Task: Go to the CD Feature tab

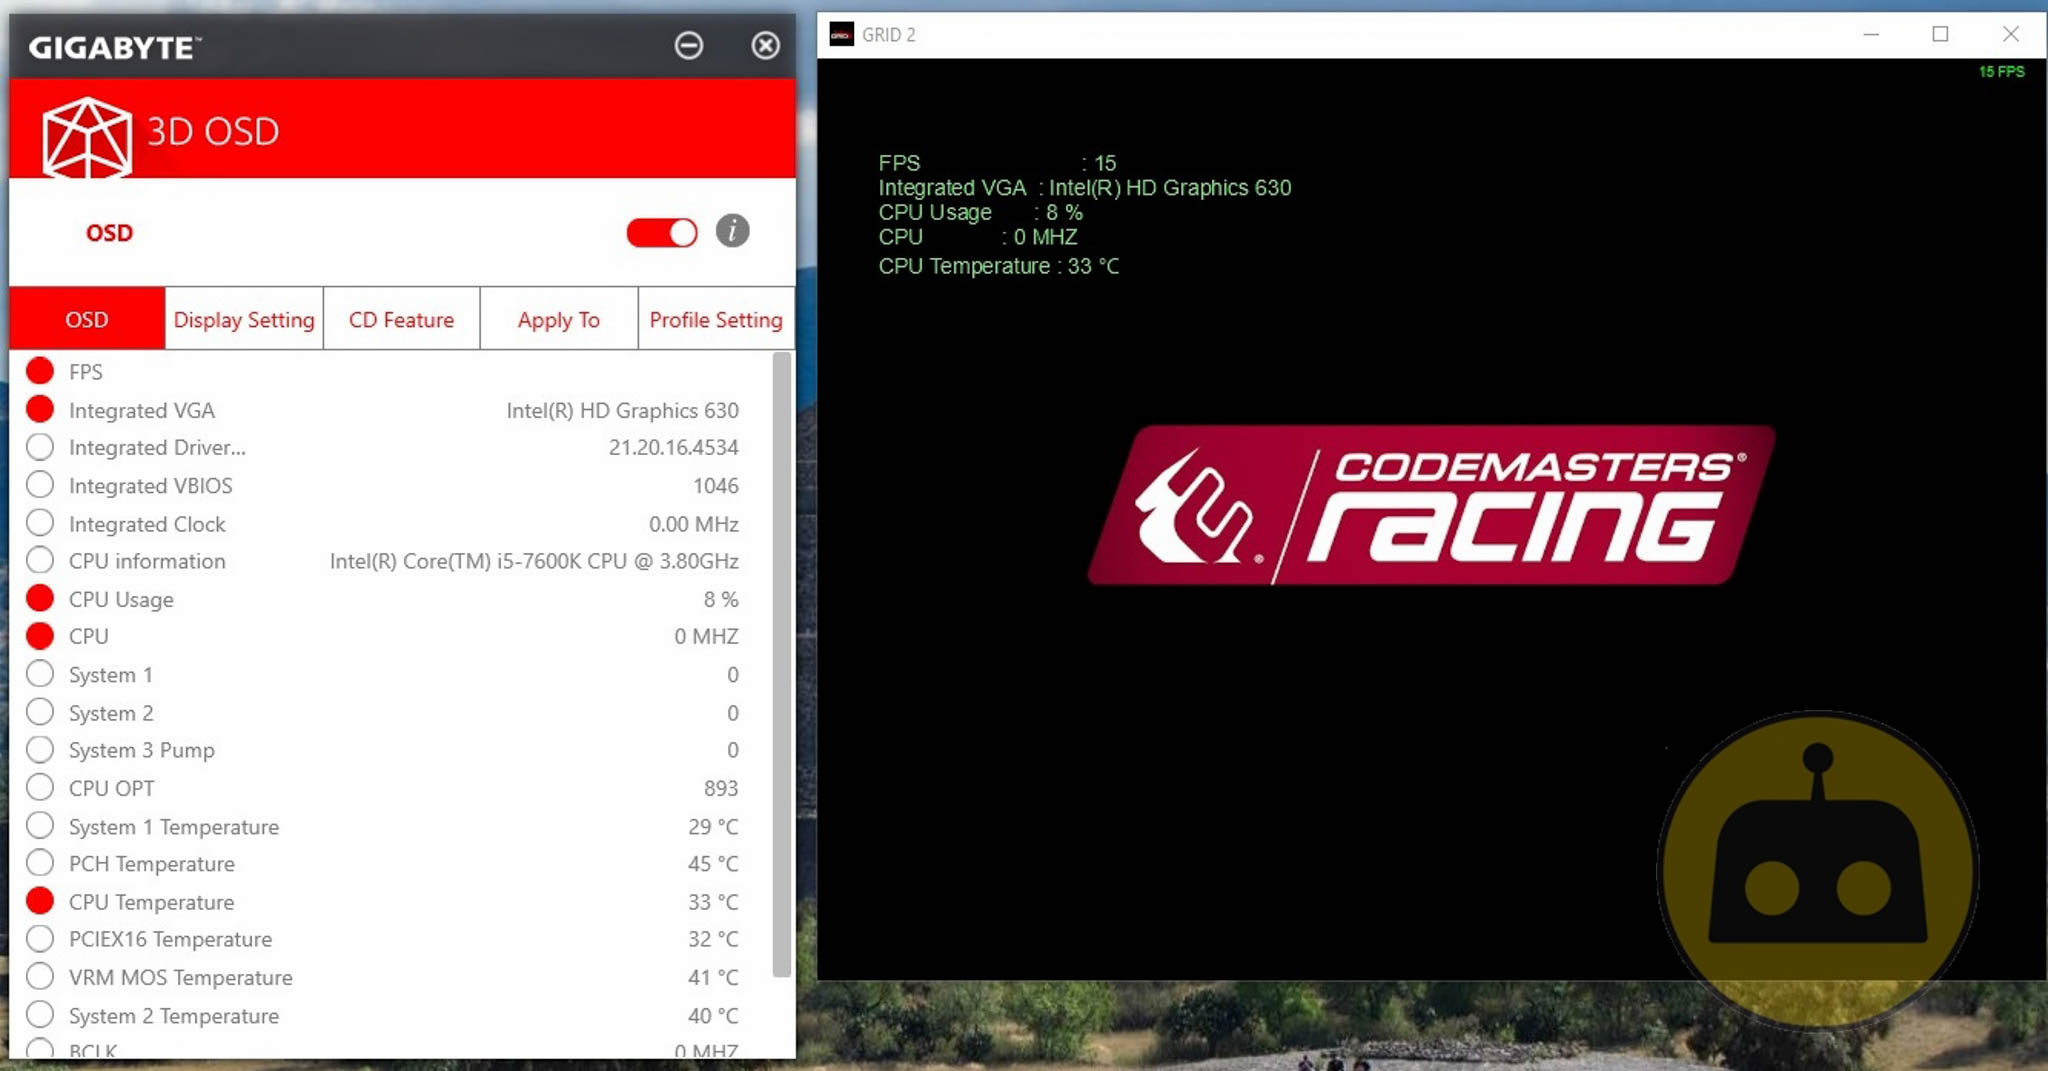Action: pos(401,320)
